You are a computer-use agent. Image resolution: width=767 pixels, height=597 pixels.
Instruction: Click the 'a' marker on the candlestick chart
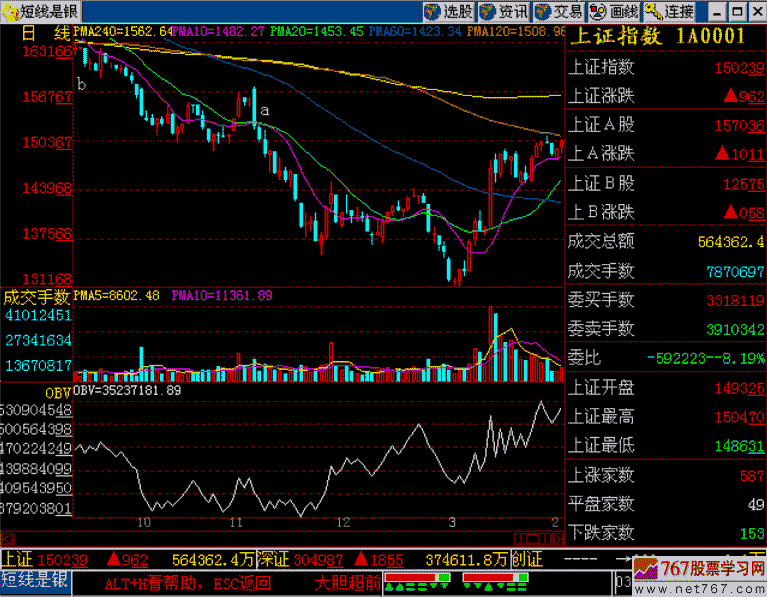point(265,111)
